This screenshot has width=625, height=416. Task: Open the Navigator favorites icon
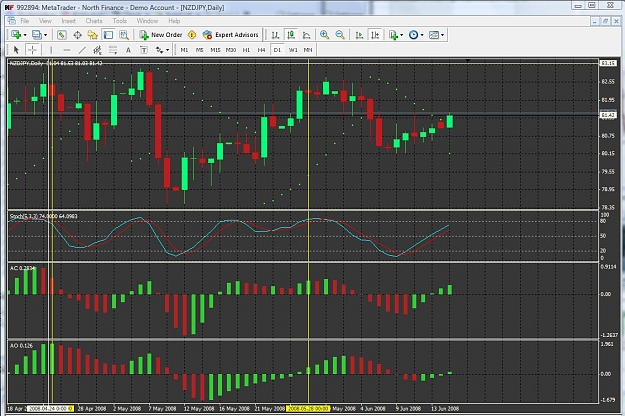click(93, 35)
